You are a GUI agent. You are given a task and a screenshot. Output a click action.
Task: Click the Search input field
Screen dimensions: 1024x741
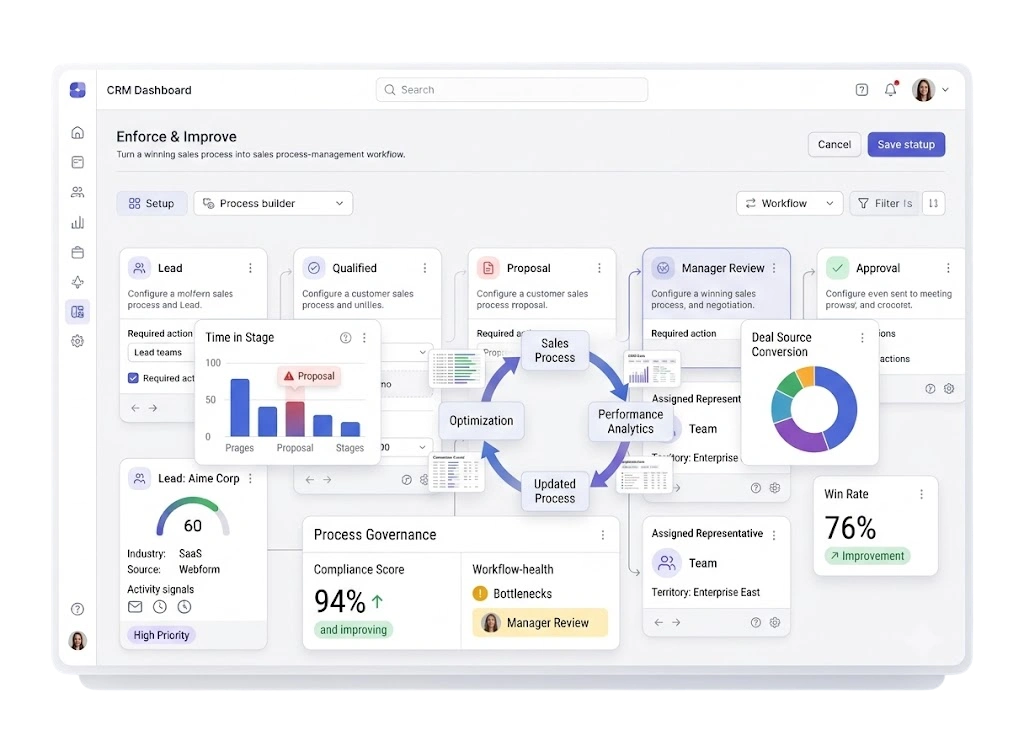click(512, 90)
